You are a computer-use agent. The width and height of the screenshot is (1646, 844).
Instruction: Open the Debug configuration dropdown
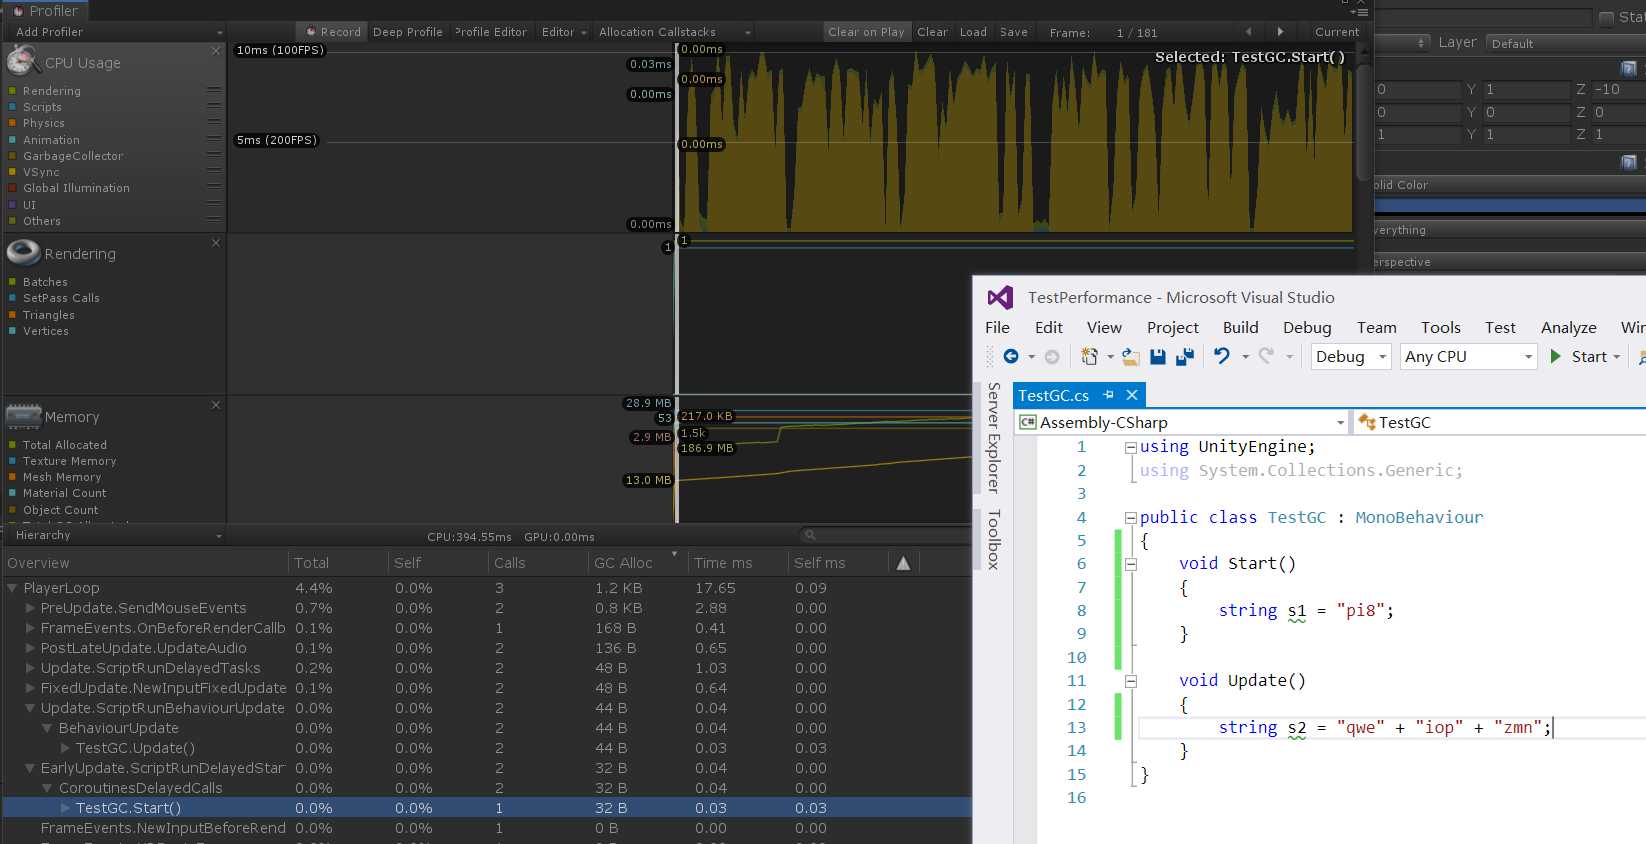tap(1351, 357)
